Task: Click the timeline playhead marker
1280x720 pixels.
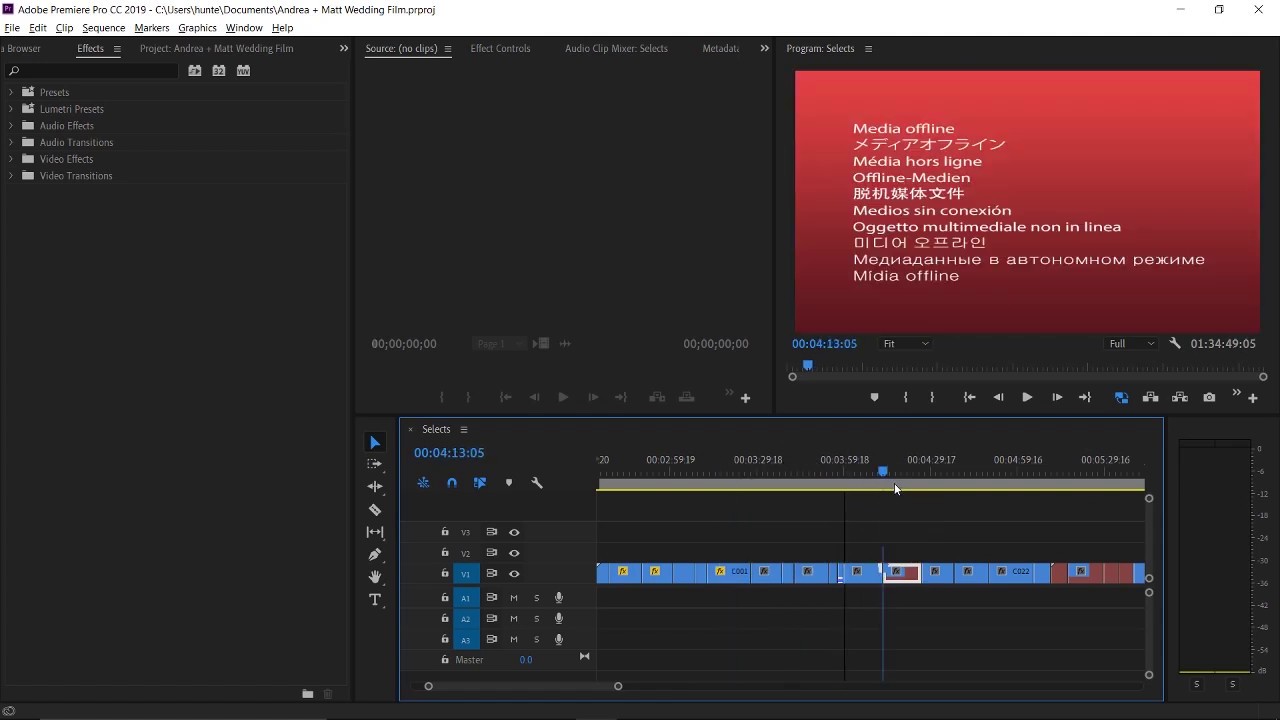Action: pyautogui.click(x=883, y=470)
